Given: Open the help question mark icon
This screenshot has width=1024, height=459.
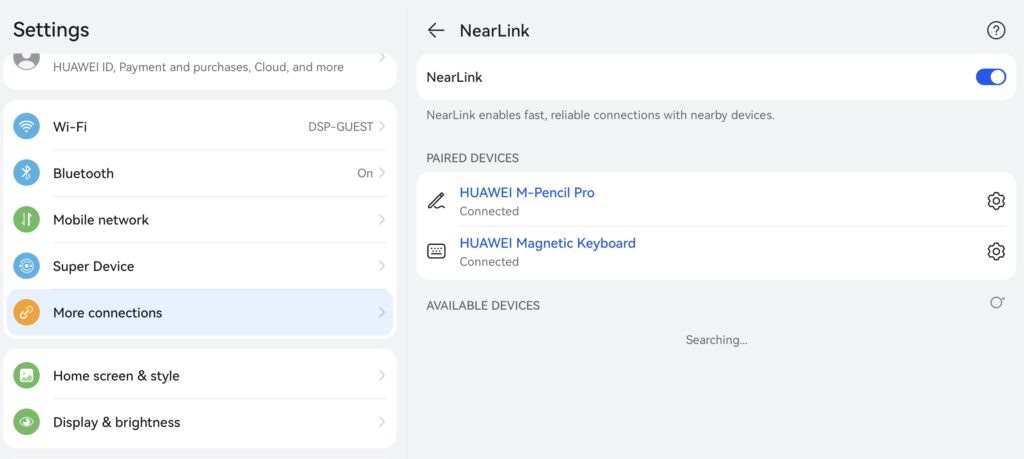Looking at the screenshot, I should point(995,31).
